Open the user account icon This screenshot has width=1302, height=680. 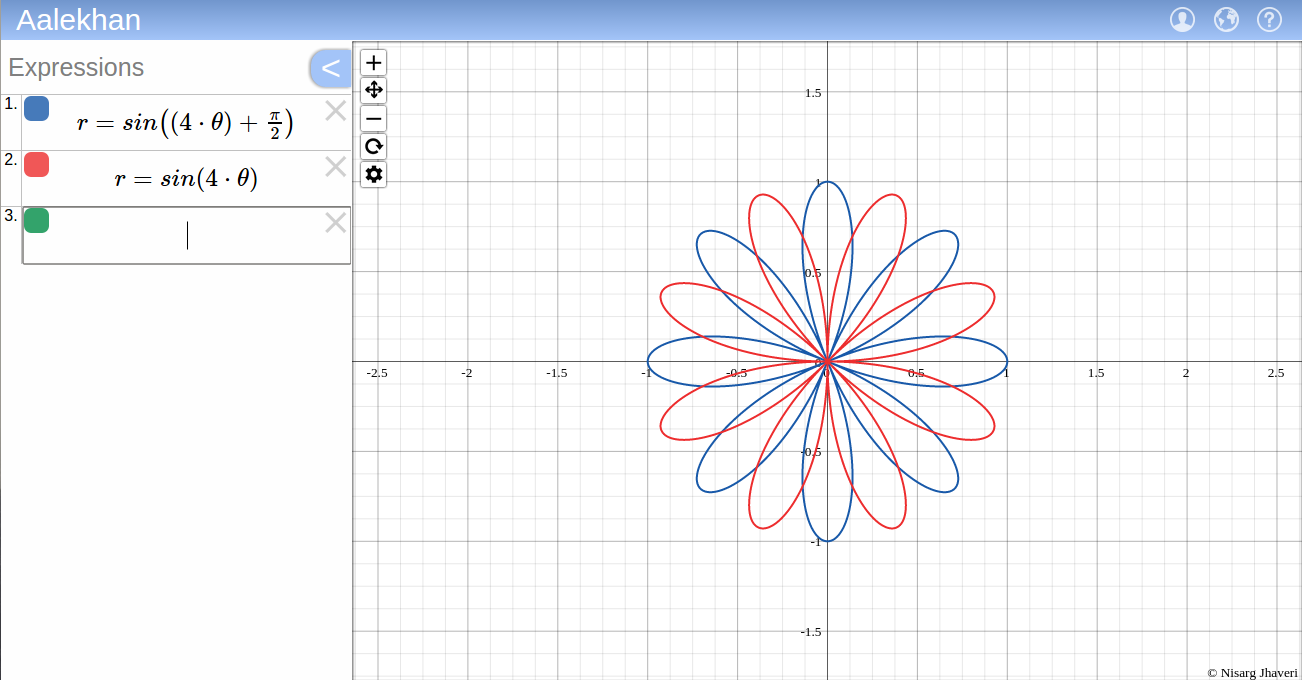(x=1182, y=20)
